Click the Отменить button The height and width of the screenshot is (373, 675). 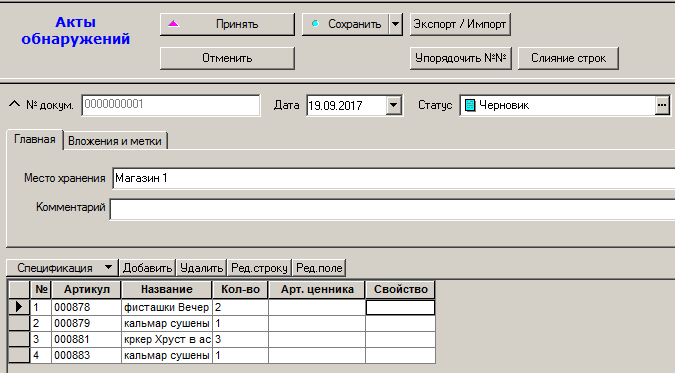pyautogui.click(x=227, y=58)
